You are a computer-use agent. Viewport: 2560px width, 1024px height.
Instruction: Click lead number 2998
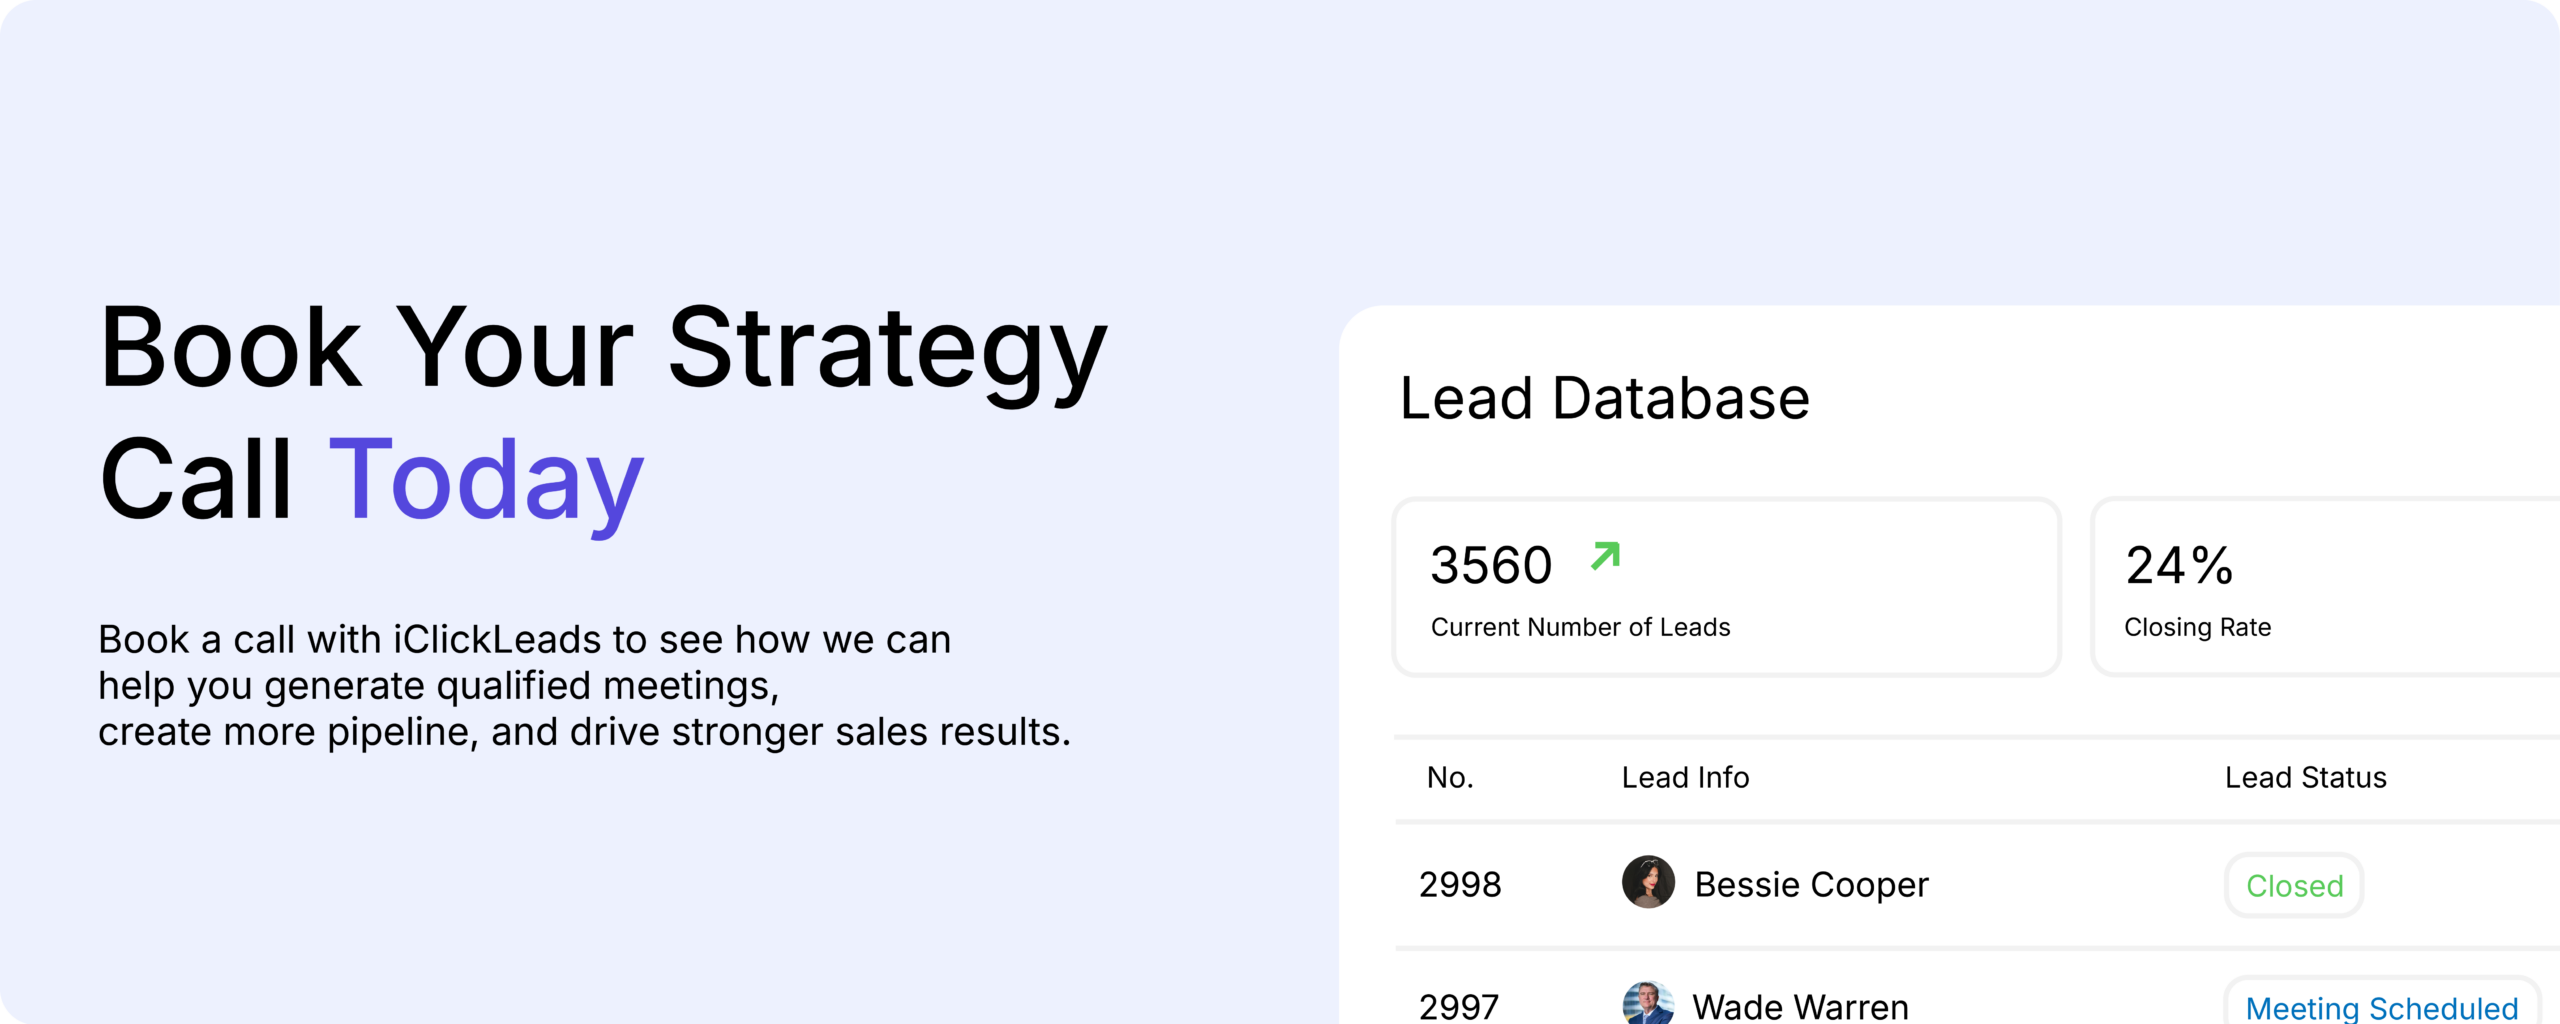(x=1460, y=885)
